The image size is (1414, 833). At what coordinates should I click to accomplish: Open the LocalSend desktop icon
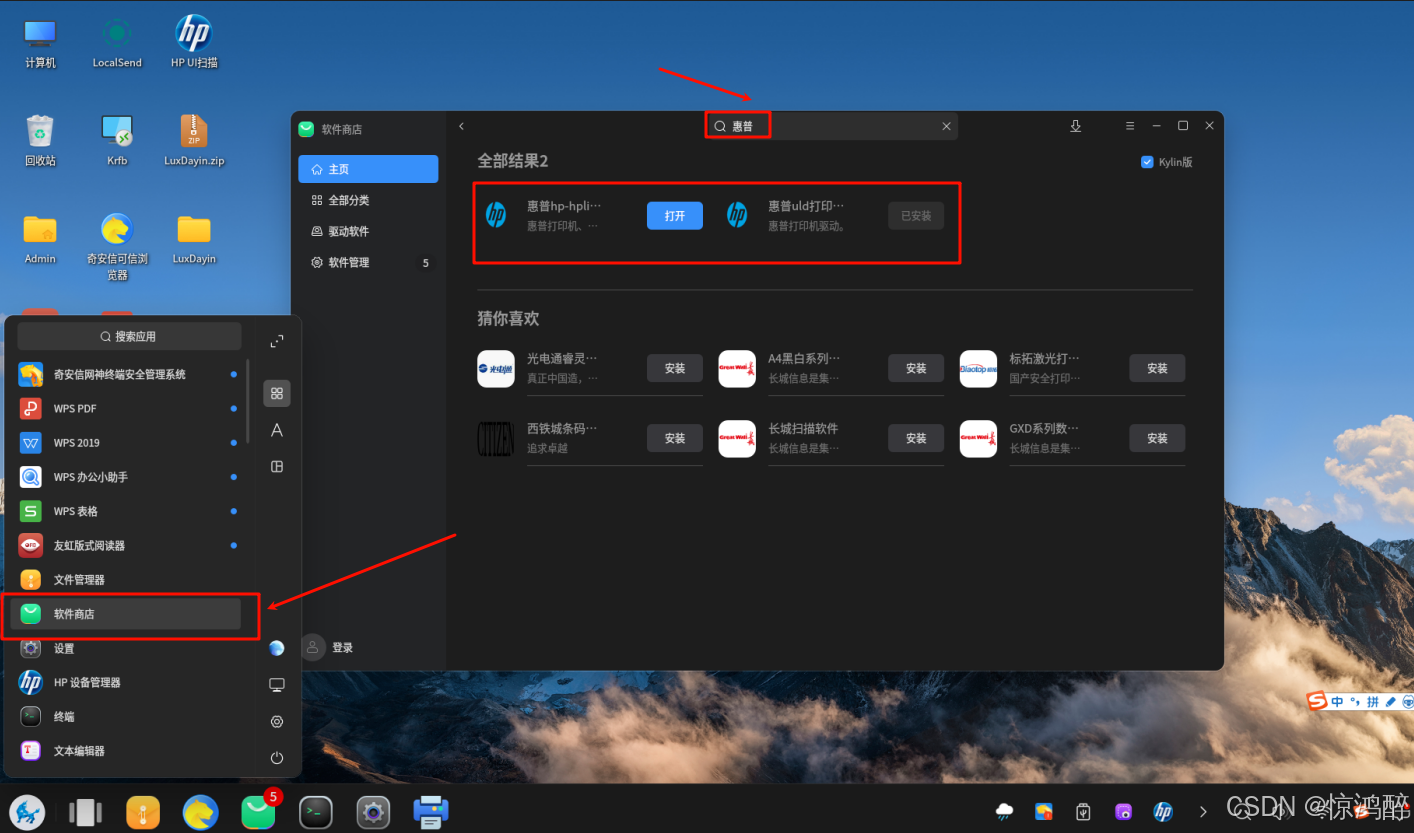pyautogui.click(x=117, y=42)
